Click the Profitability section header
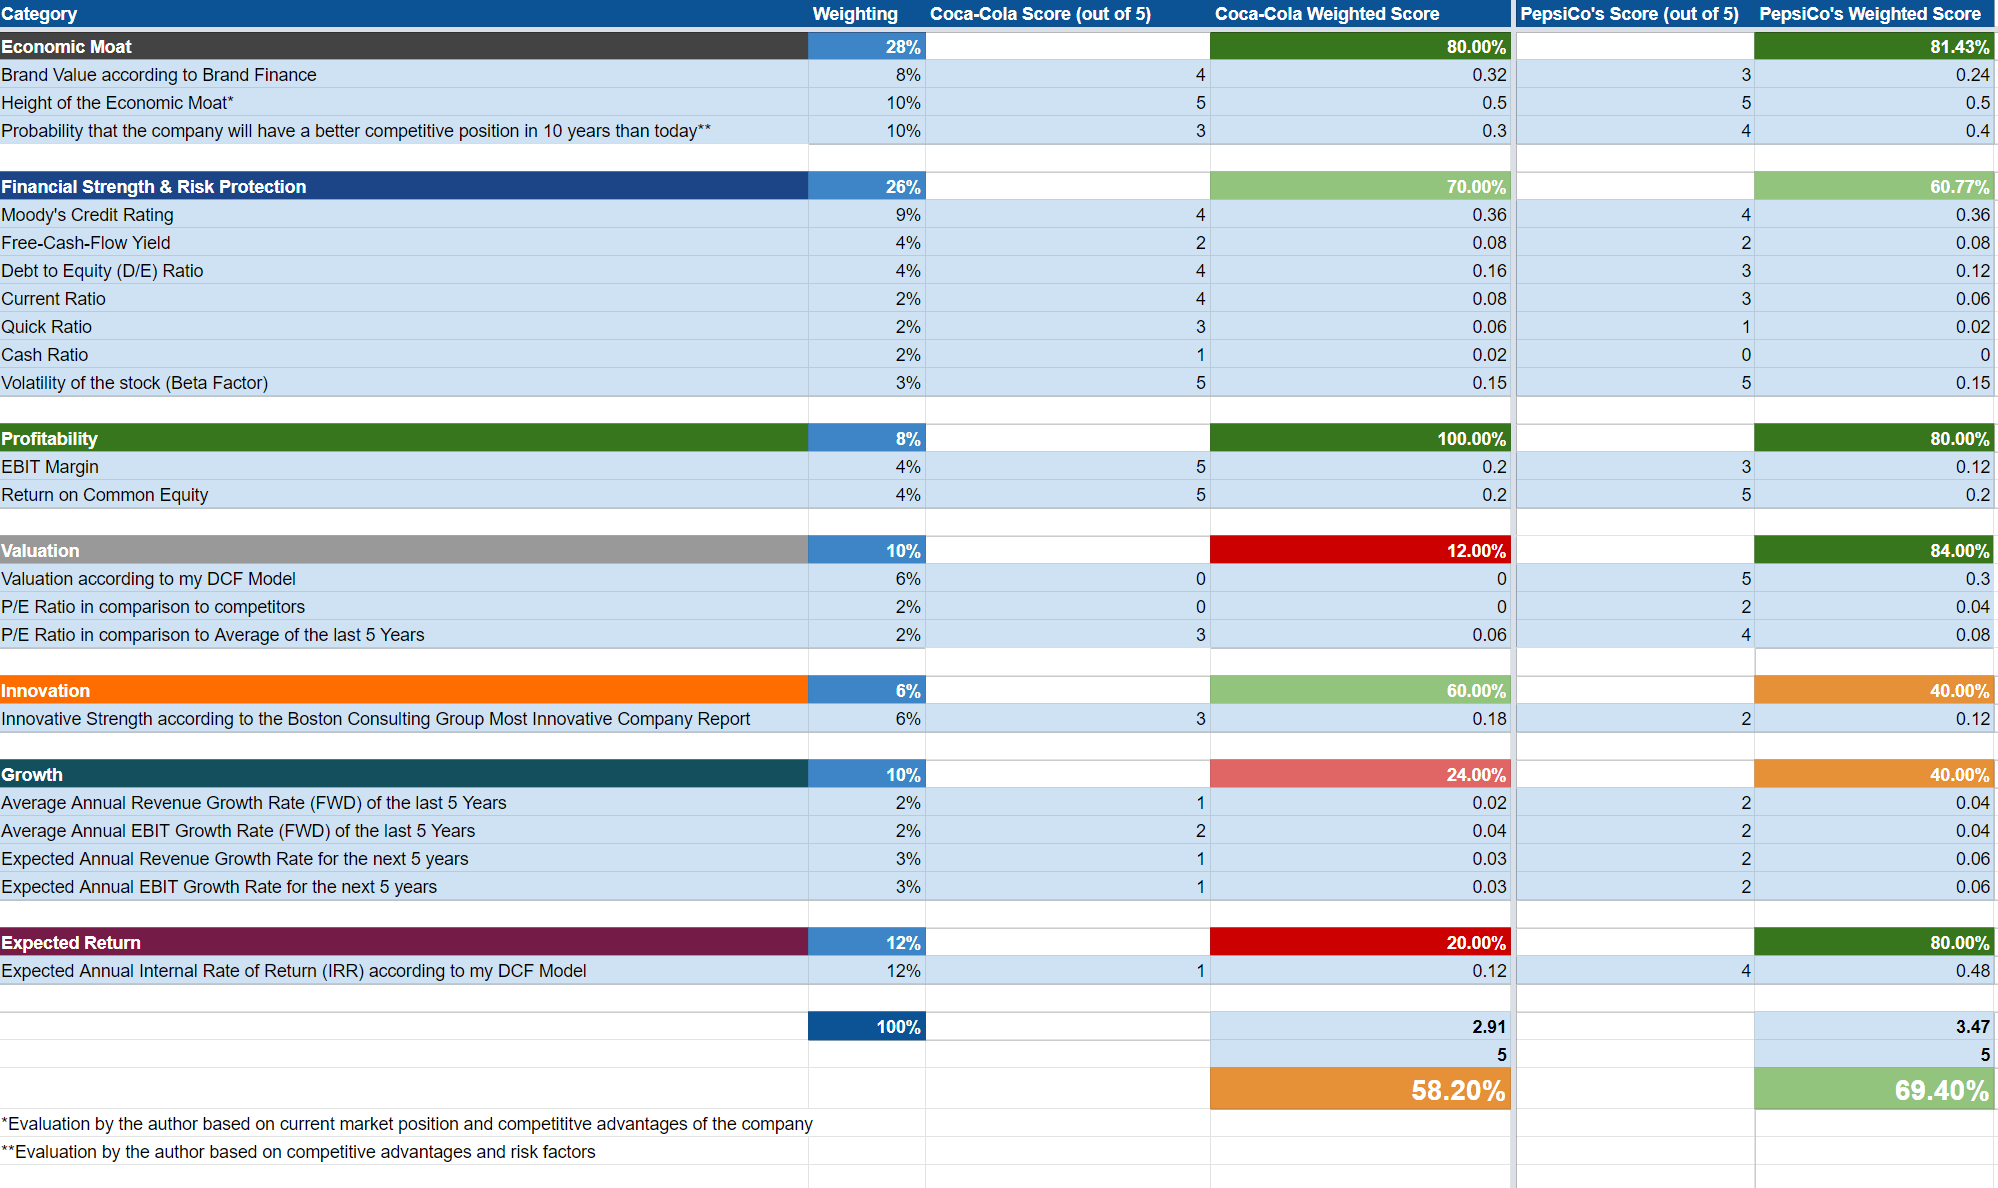1998x1188 pixels. [404, 438]
